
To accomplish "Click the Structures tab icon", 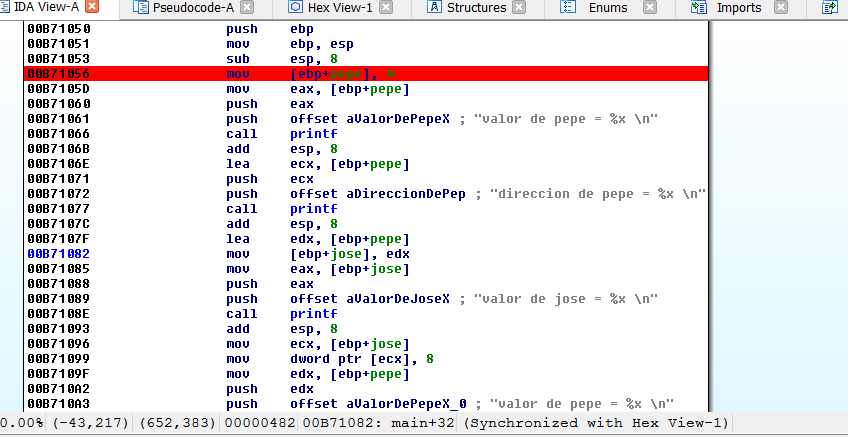I will (x=434, y=8).
